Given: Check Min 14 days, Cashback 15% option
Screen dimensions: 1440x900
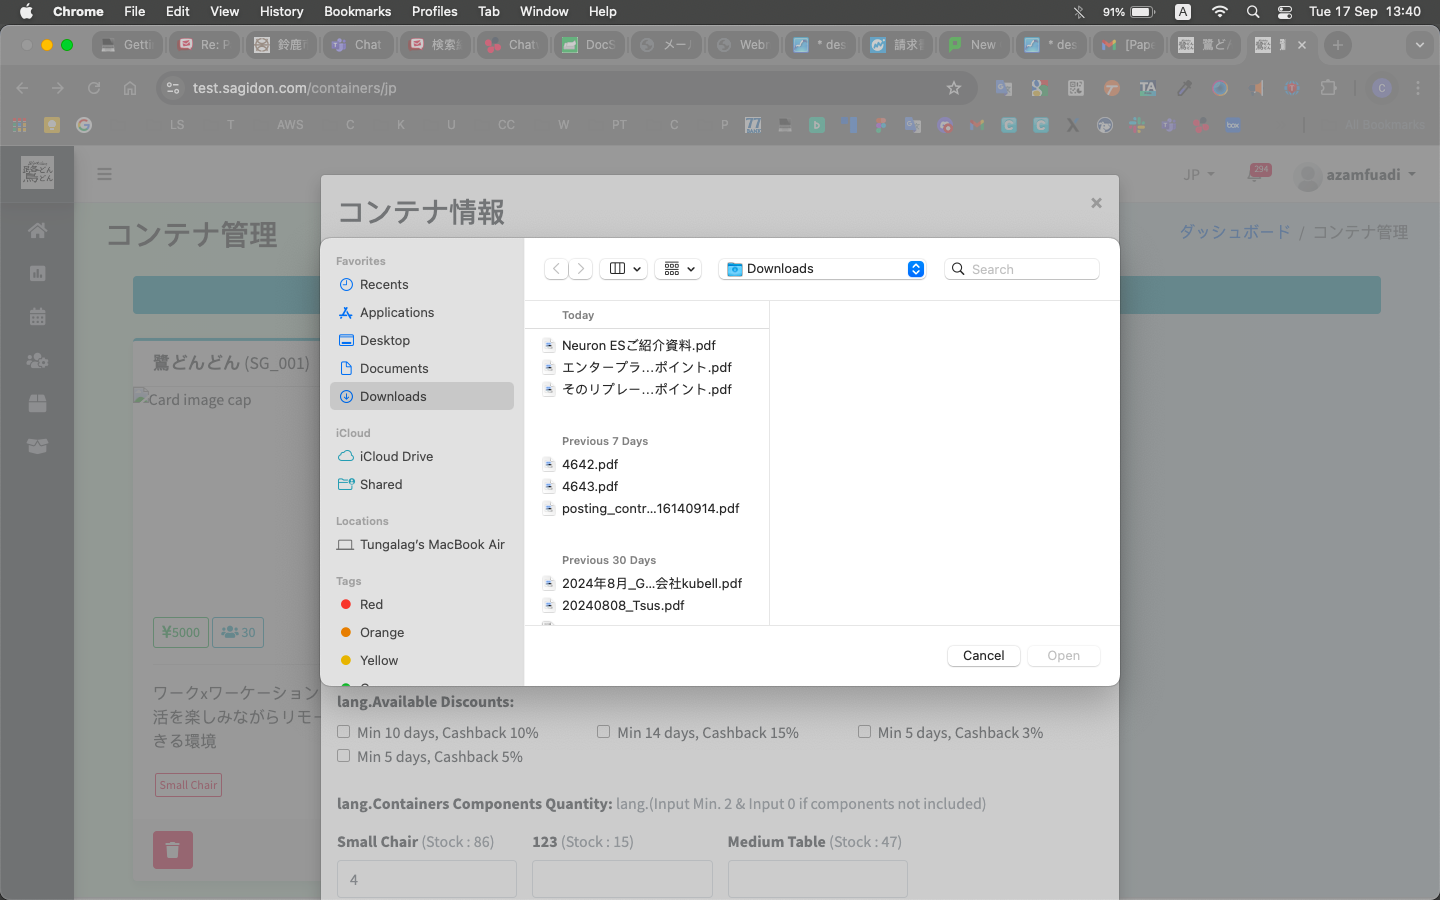Looking at the screenshot, I should point(604,732).
